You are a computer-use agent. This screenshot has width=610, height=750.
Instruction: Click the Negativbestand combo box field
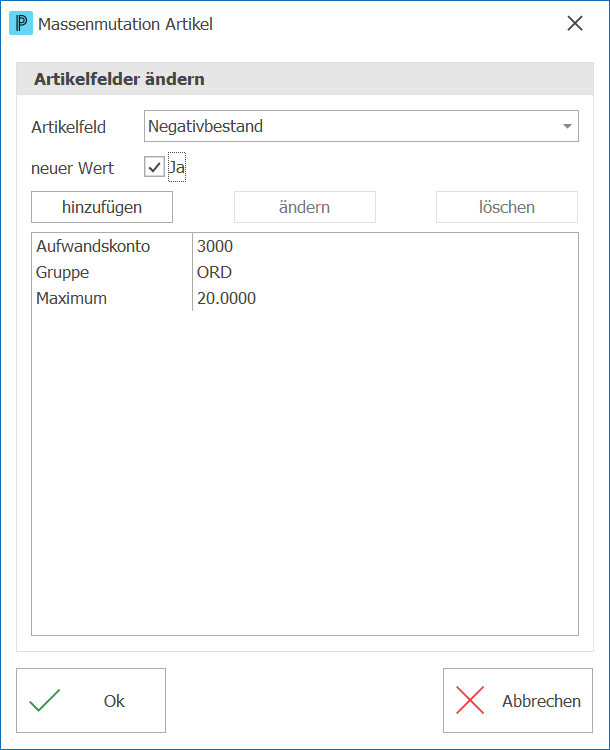click(x=361, y=126)
